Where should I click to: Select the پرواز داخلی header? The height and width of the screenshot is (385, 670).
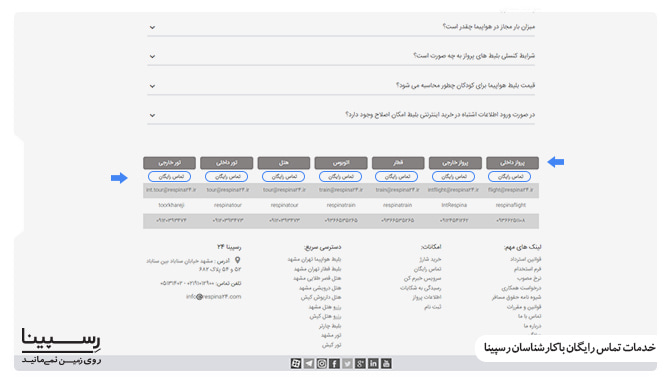coord(512,163)
